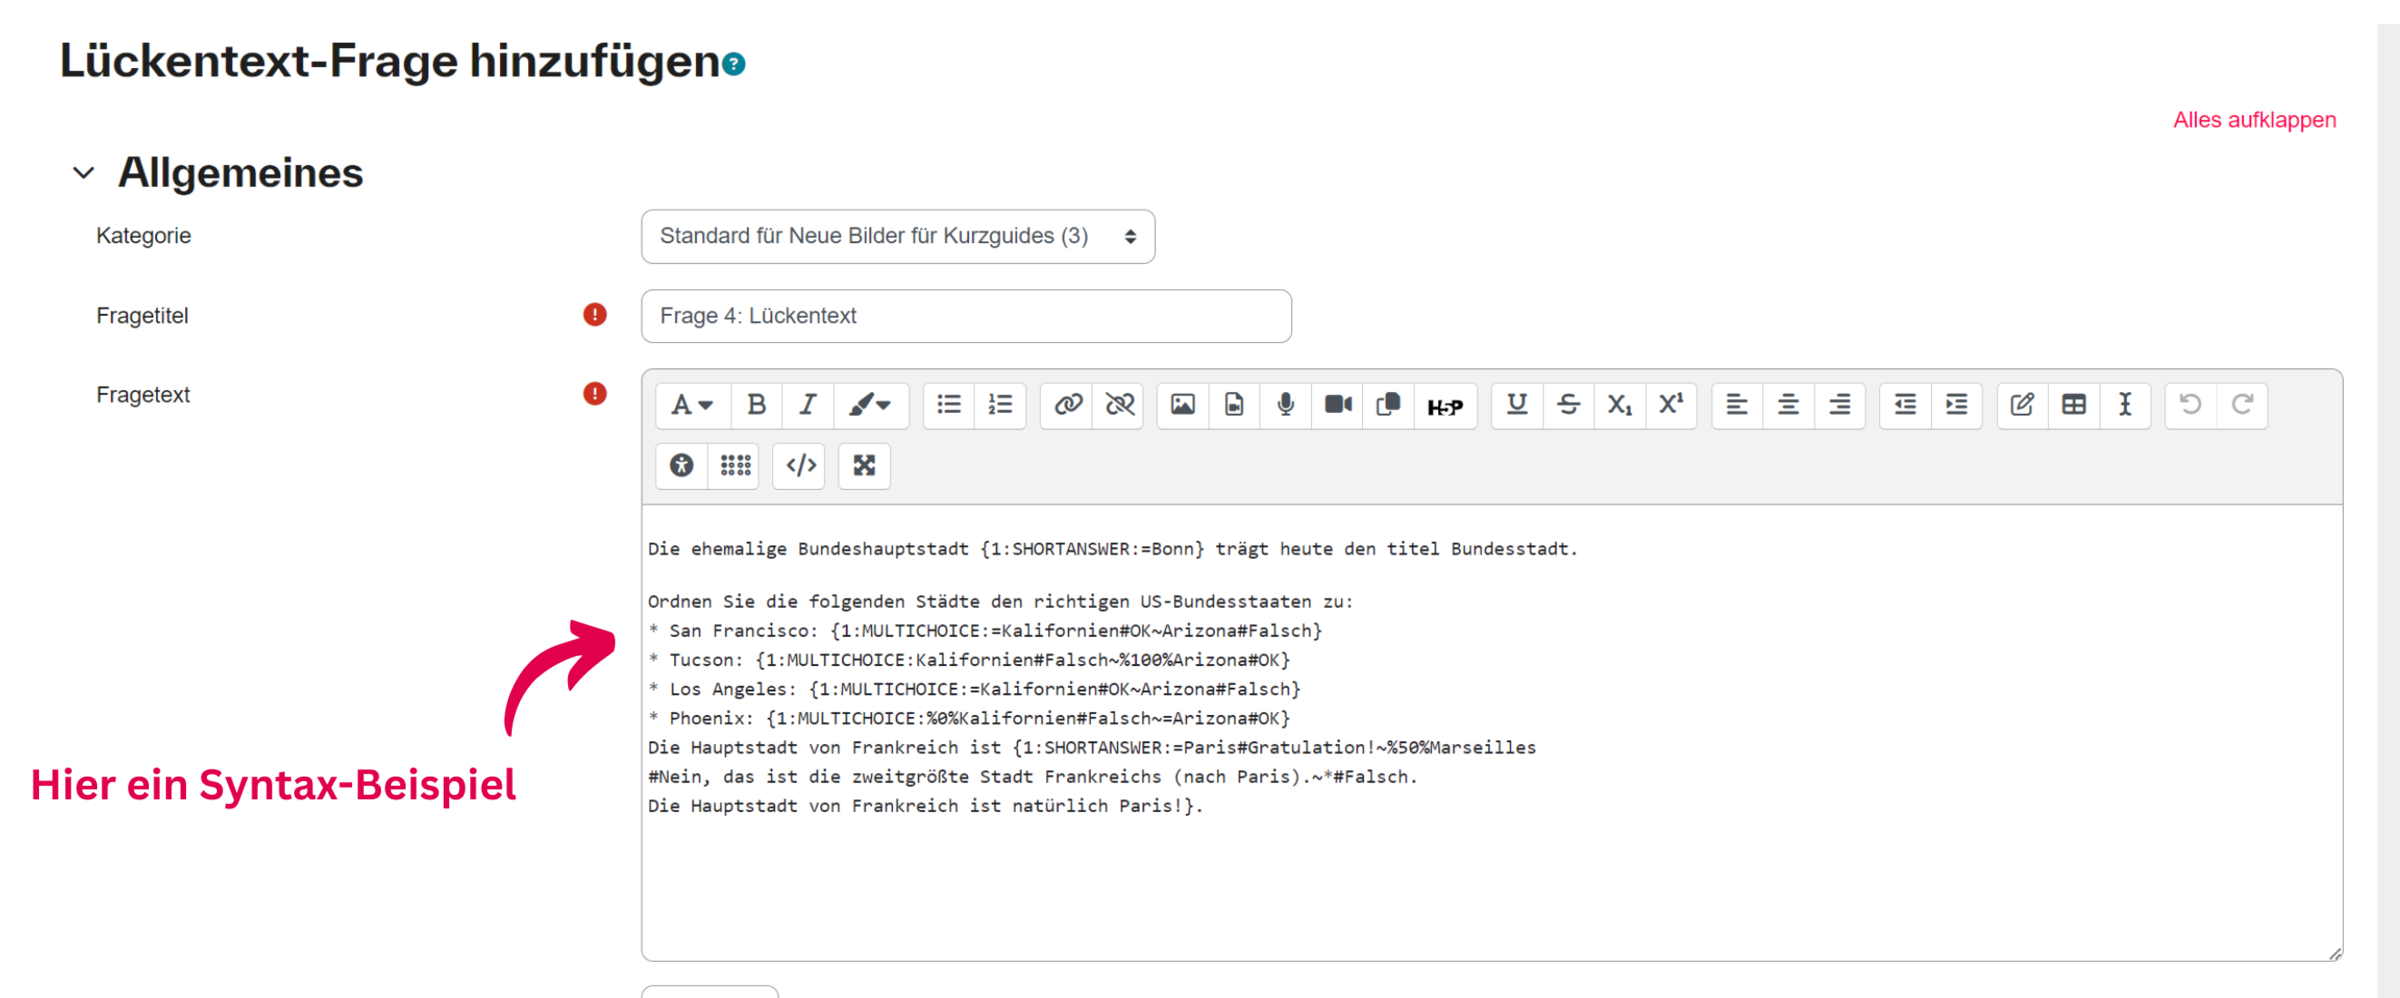Toggle superscript formatting

coord(1671,405)
